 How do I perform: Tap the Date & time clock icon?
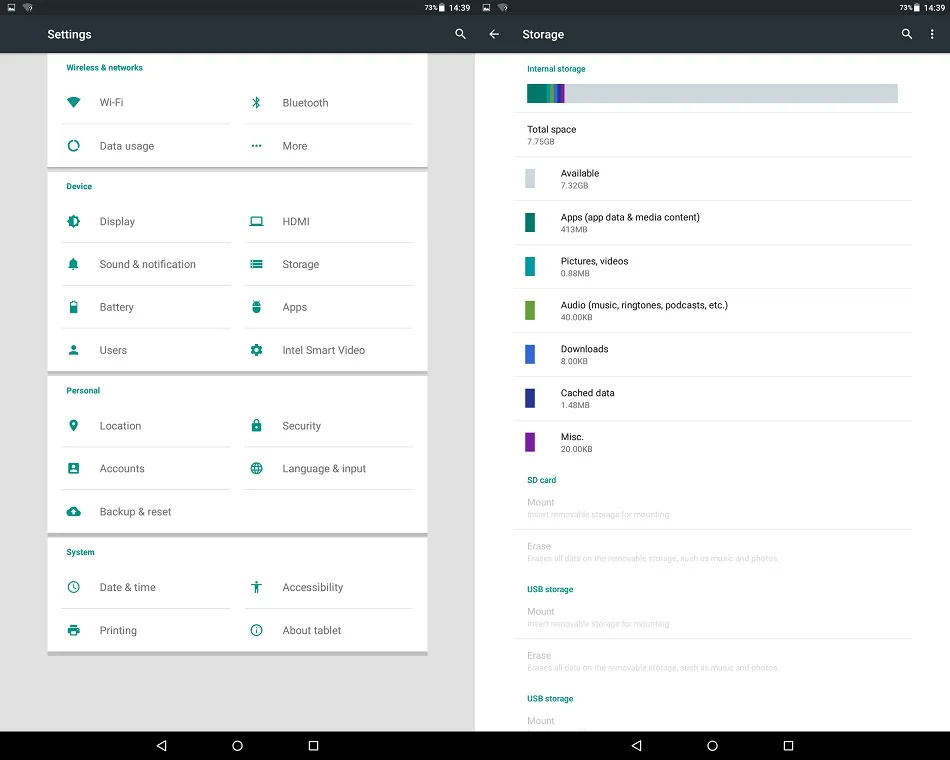tap(73, 587)
